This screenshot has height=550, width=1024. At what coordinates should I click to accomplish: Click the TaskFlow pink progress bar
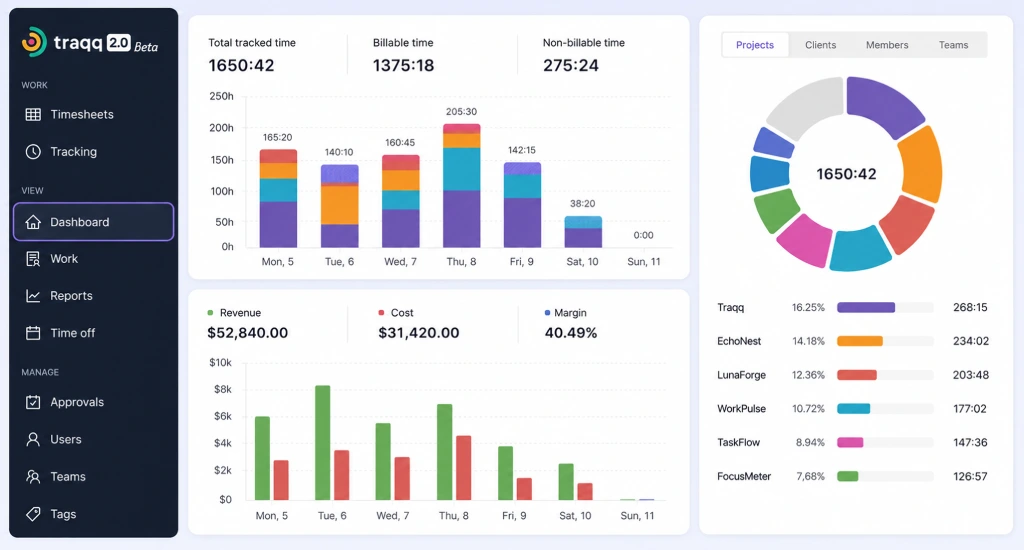point(850,443)
